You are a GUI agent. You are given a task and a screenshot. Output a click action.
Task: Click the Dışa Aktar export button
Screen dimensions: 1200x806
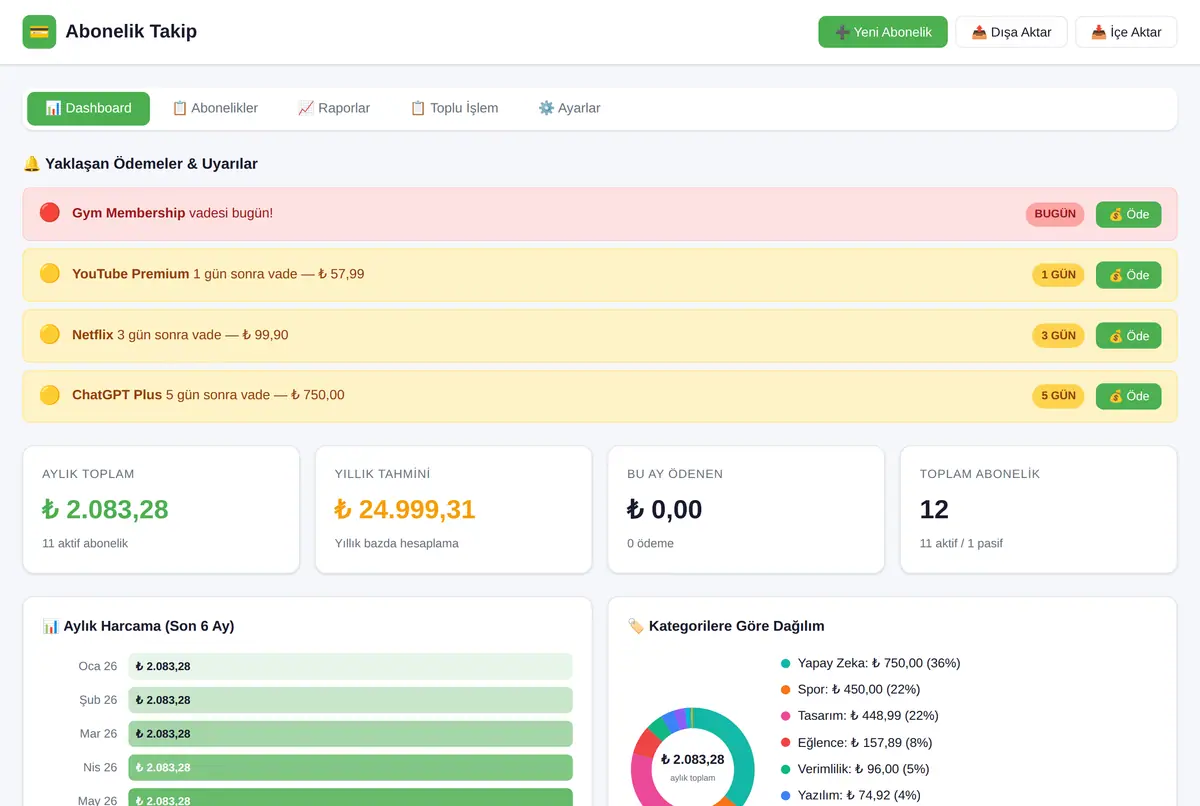(1011, 32)
